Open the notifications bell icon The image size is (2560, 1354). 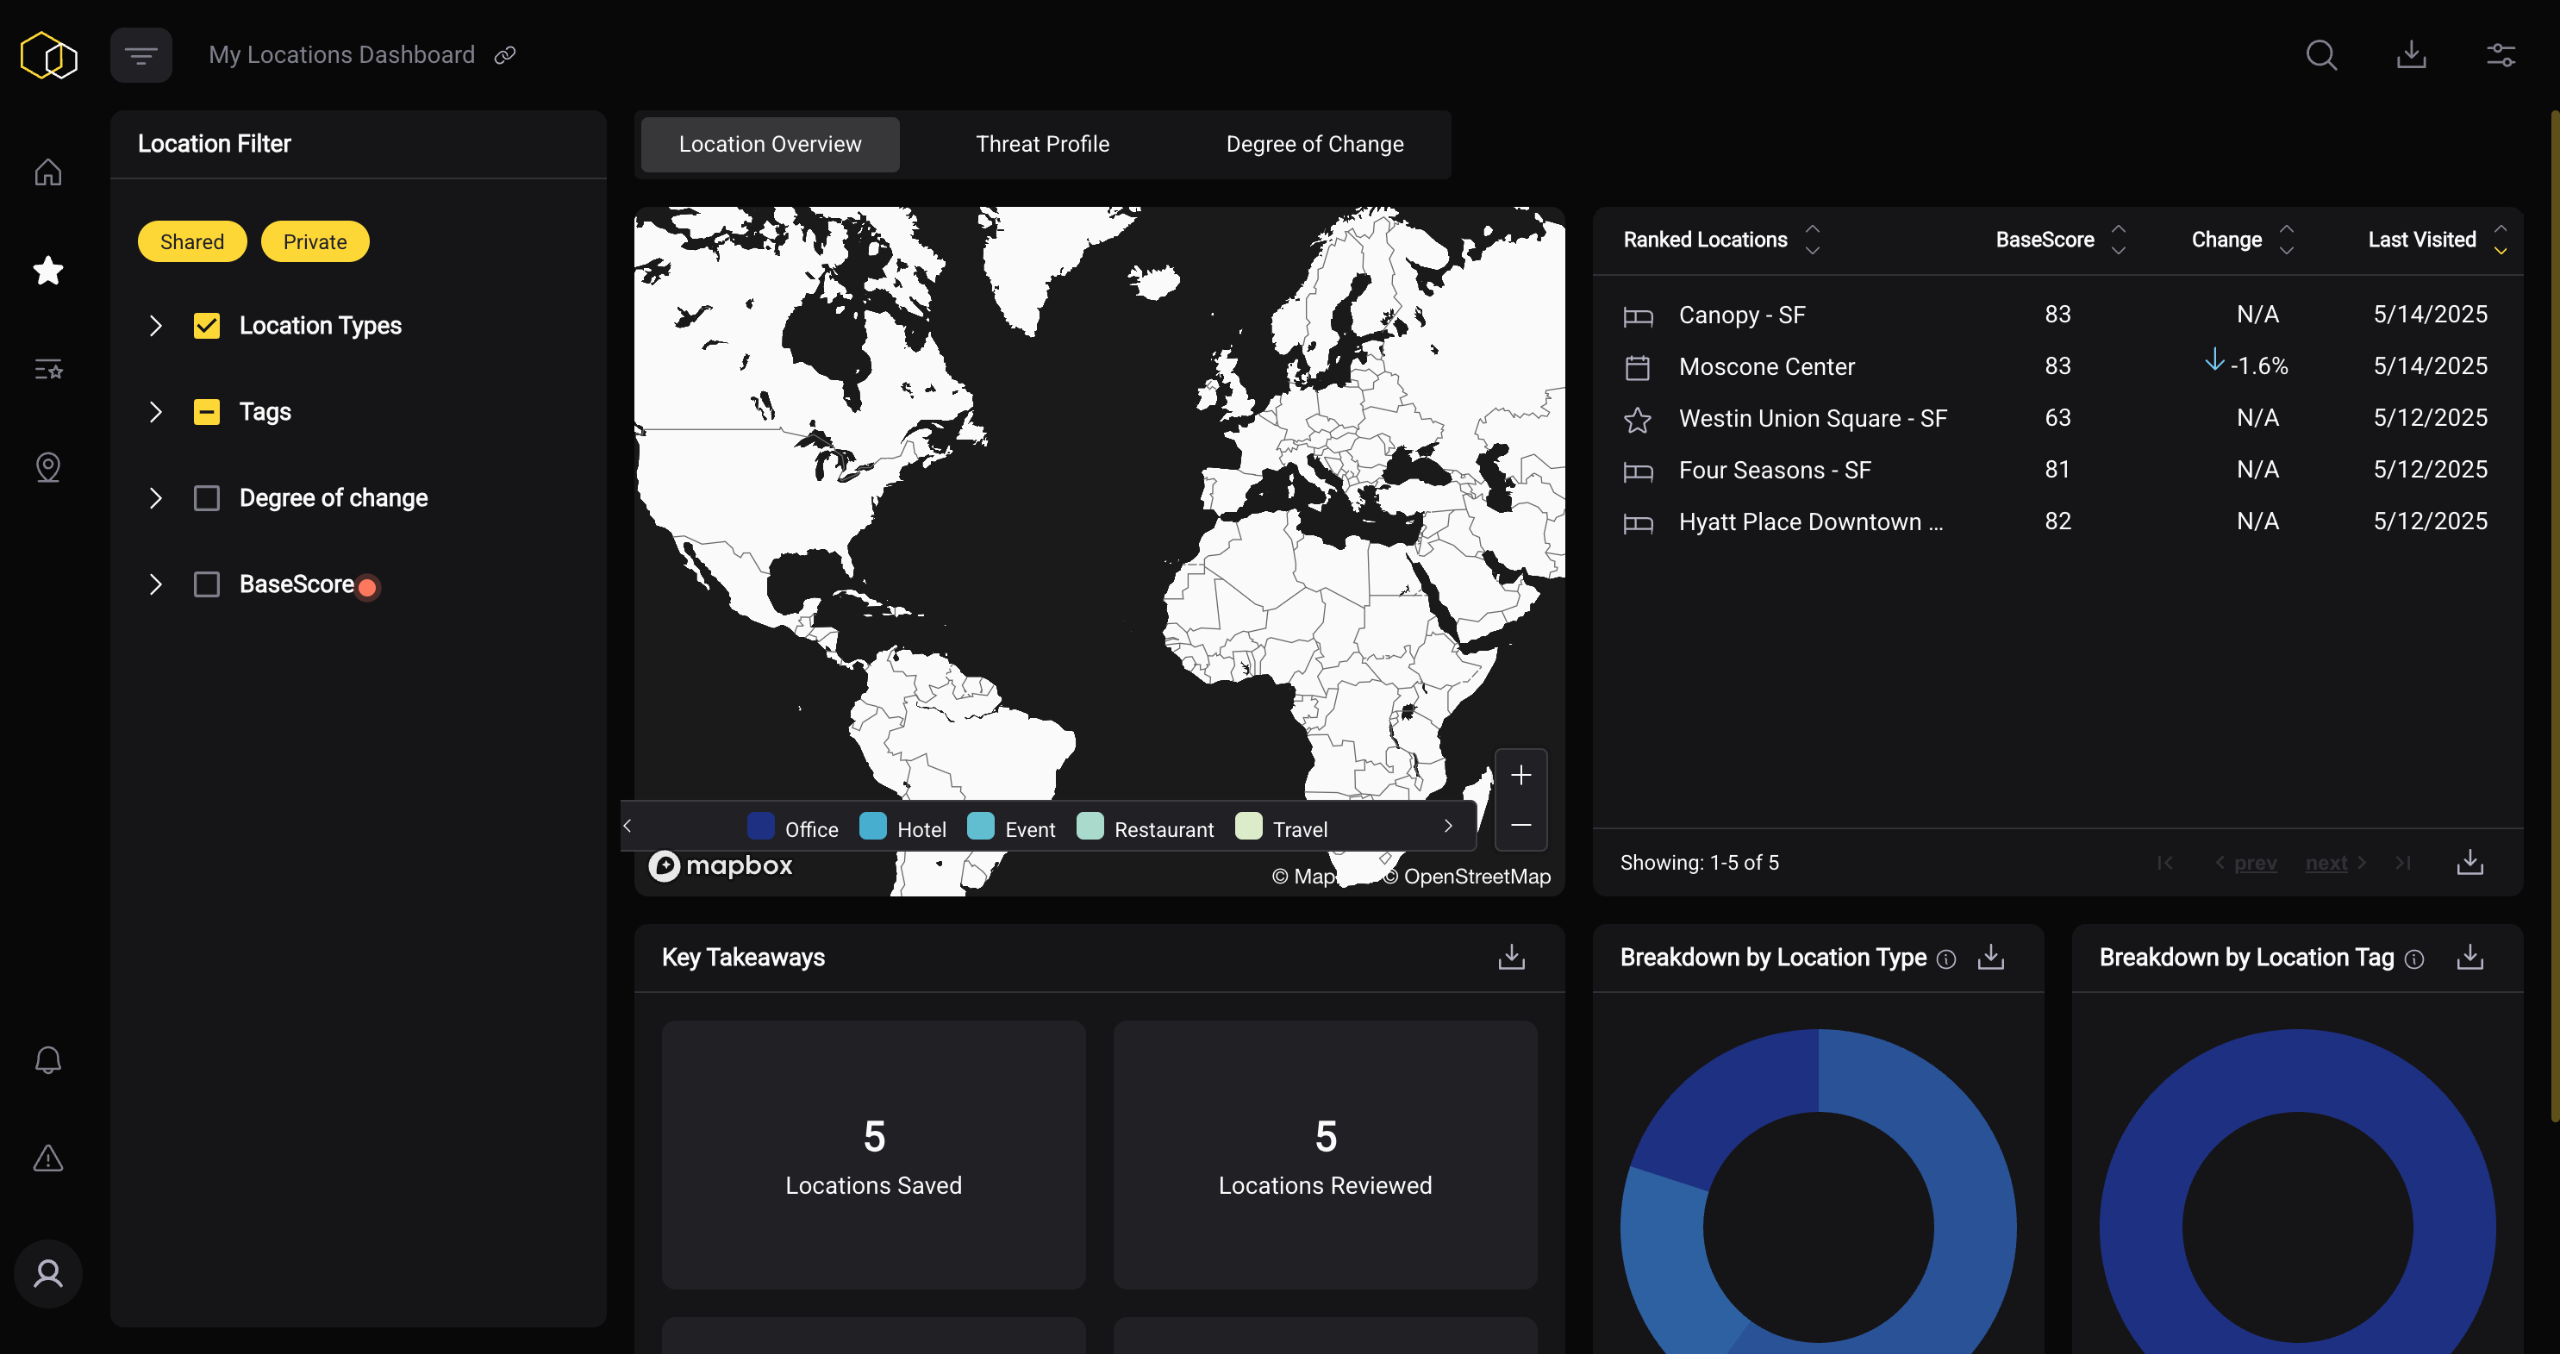coord(48,1060)
